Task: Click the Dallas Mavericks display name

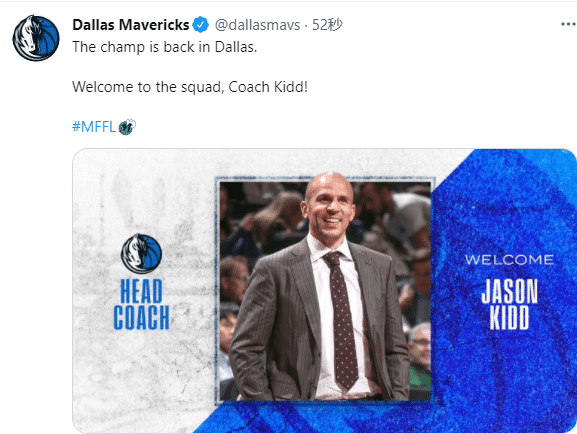Action: [x=131, y=25]
